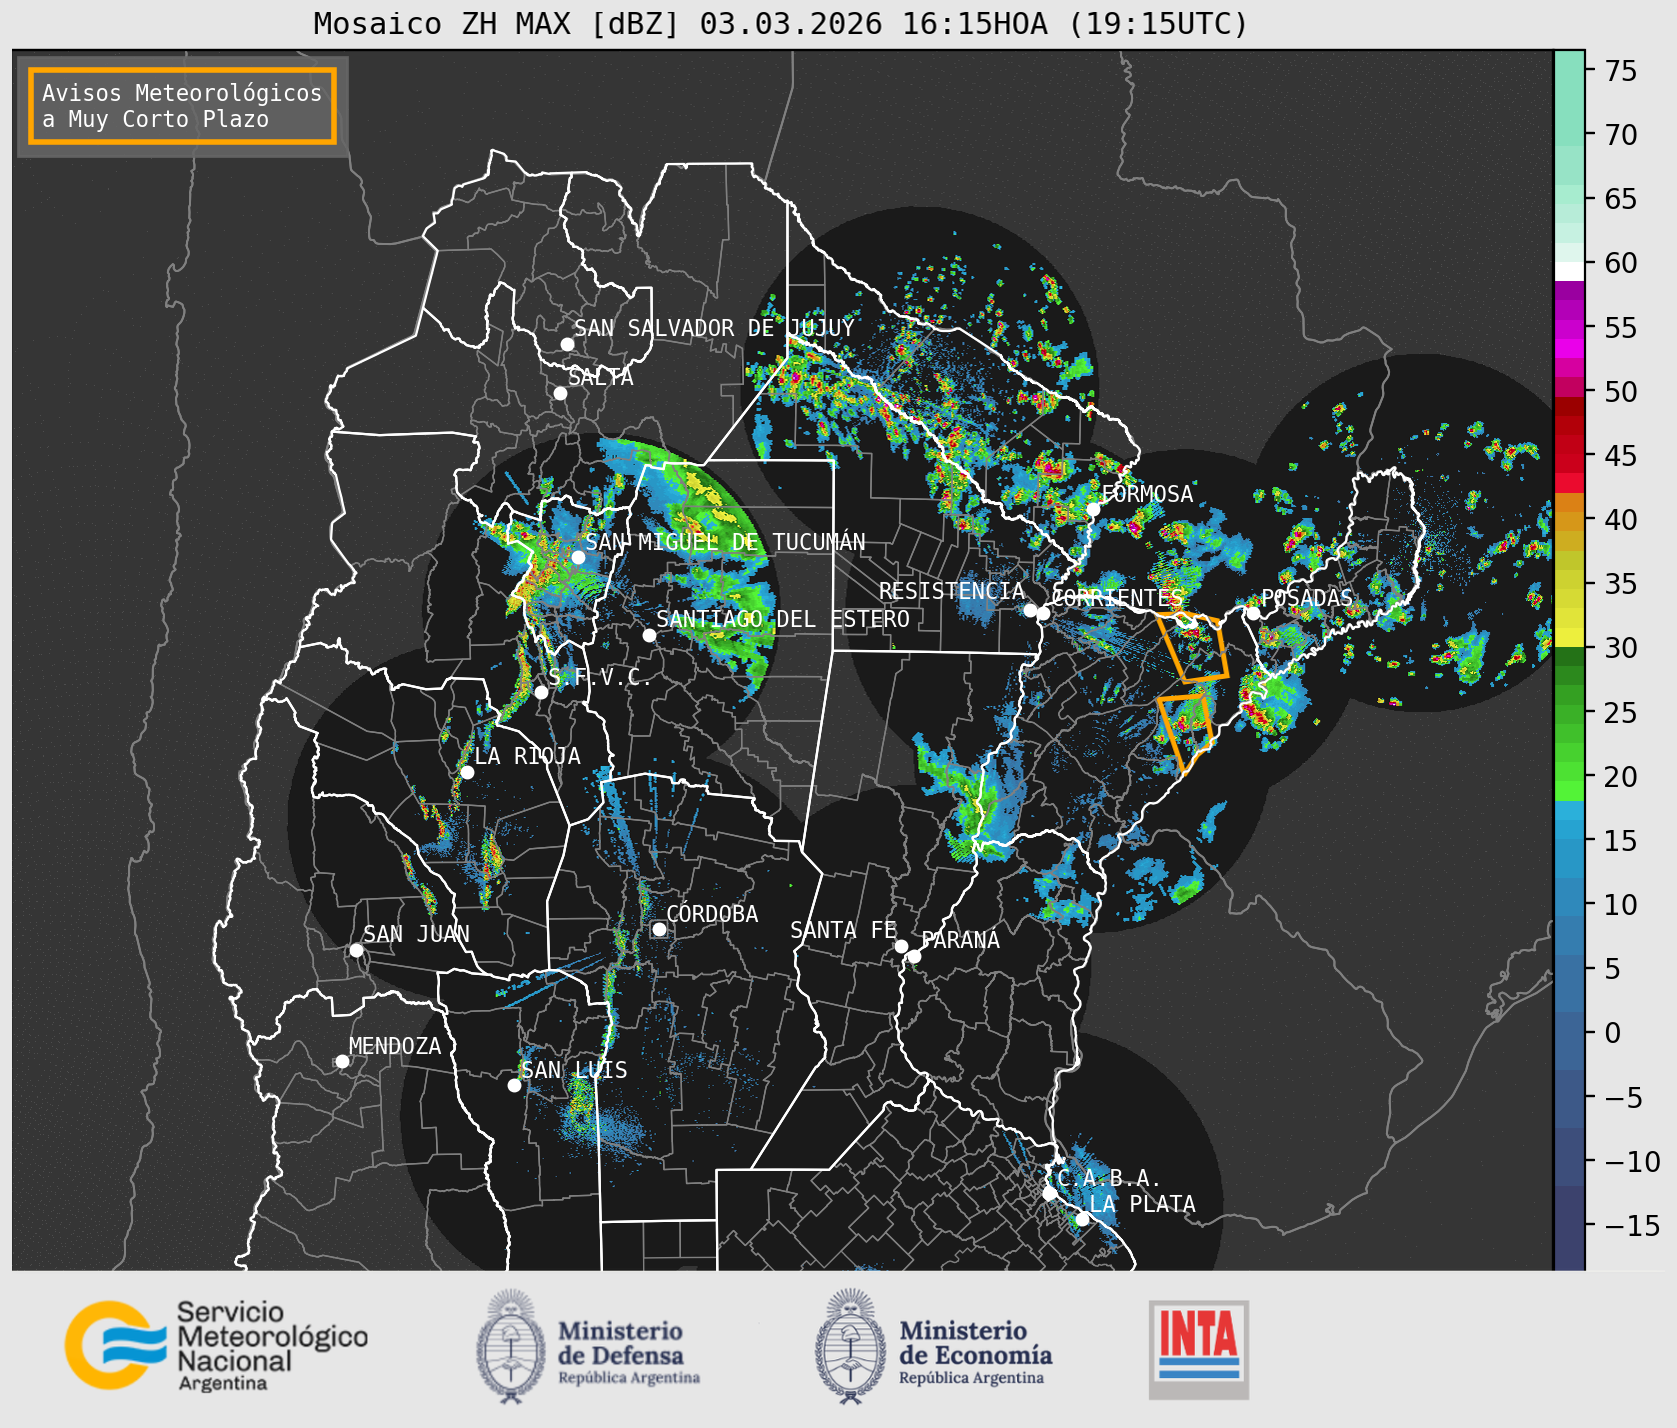Click the yellow 35 dBZ band on colorbar
The width and height of the screenshot is (1677, 1428).
1570,580
